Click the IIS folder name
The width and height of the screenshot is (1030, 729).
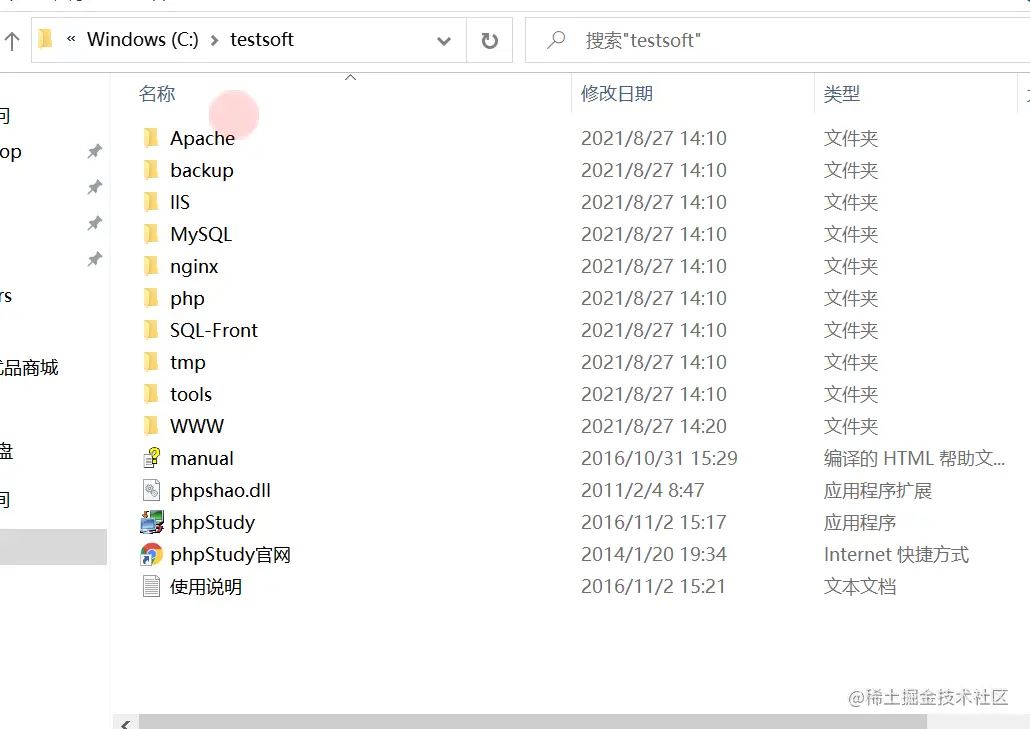[x=179, y=202]
